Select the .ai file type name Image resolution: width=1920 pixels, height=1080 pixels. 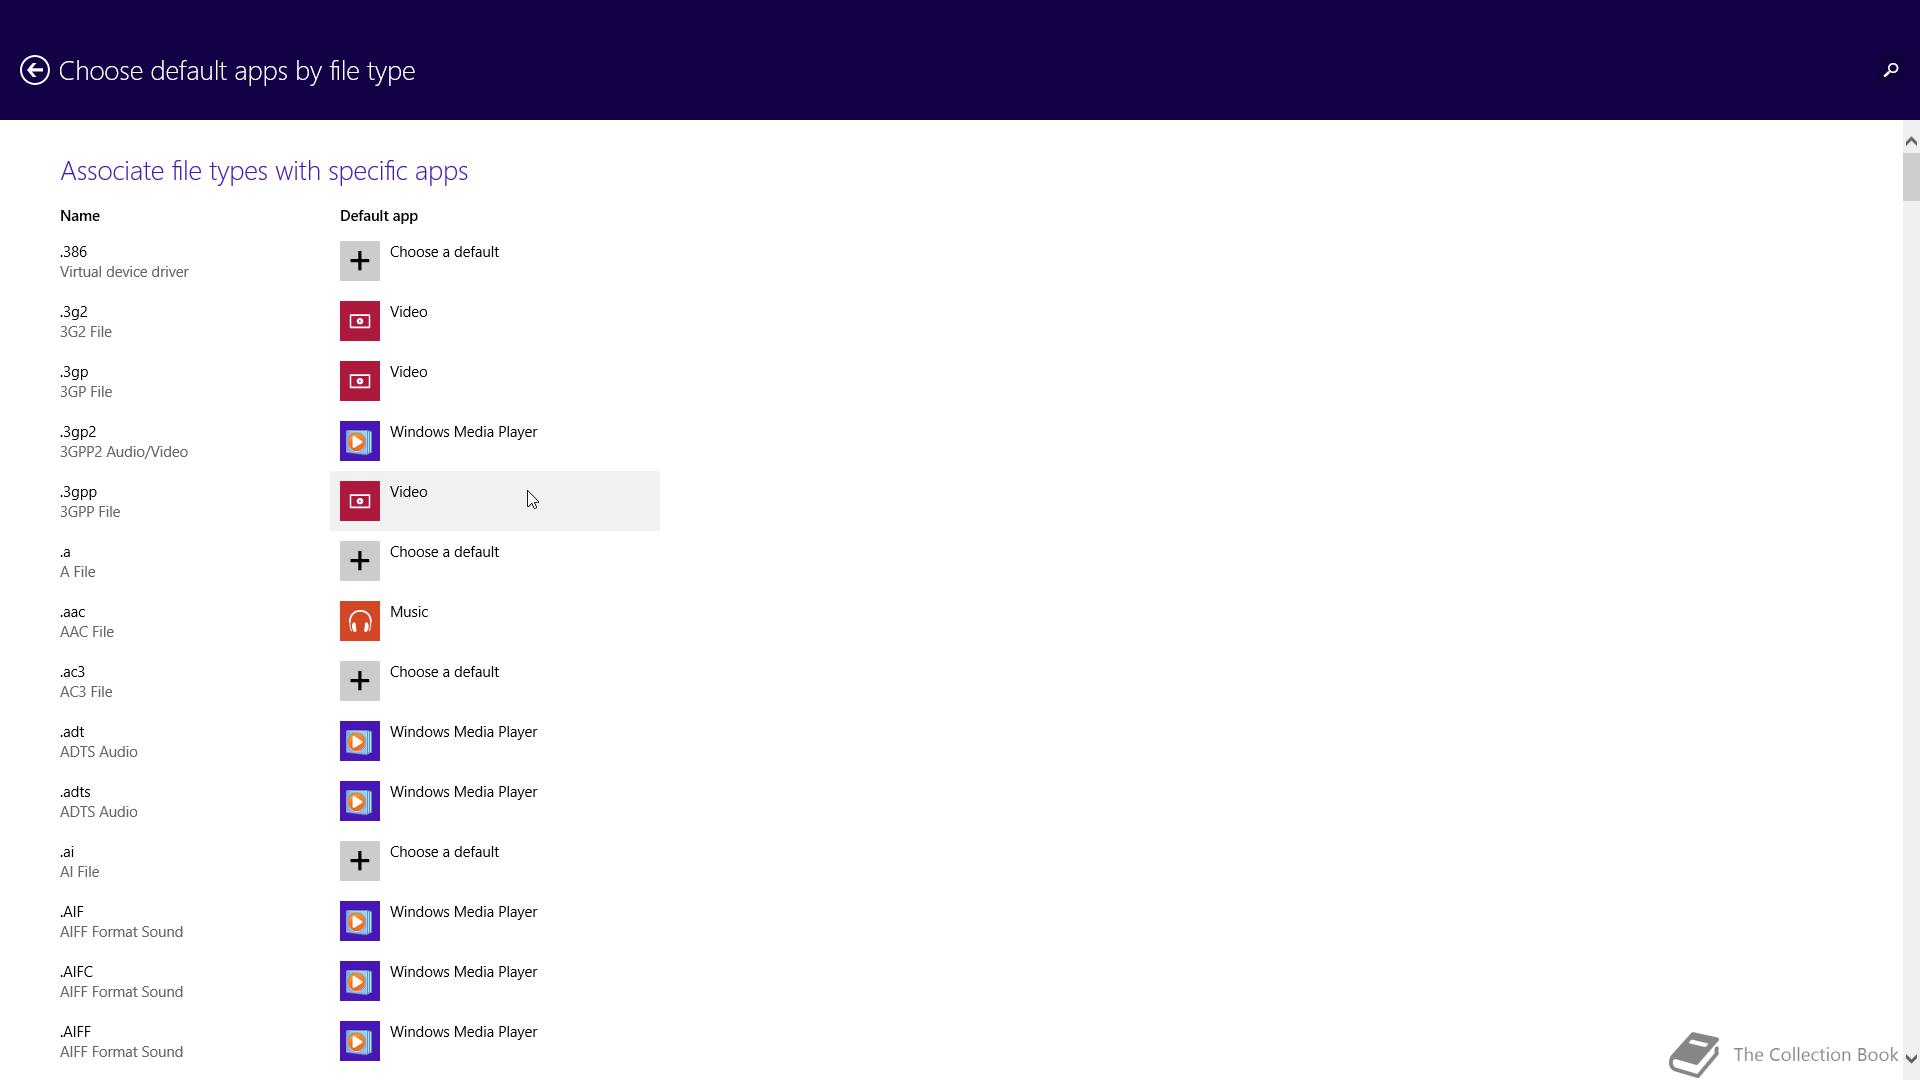[x=66, y=852]
